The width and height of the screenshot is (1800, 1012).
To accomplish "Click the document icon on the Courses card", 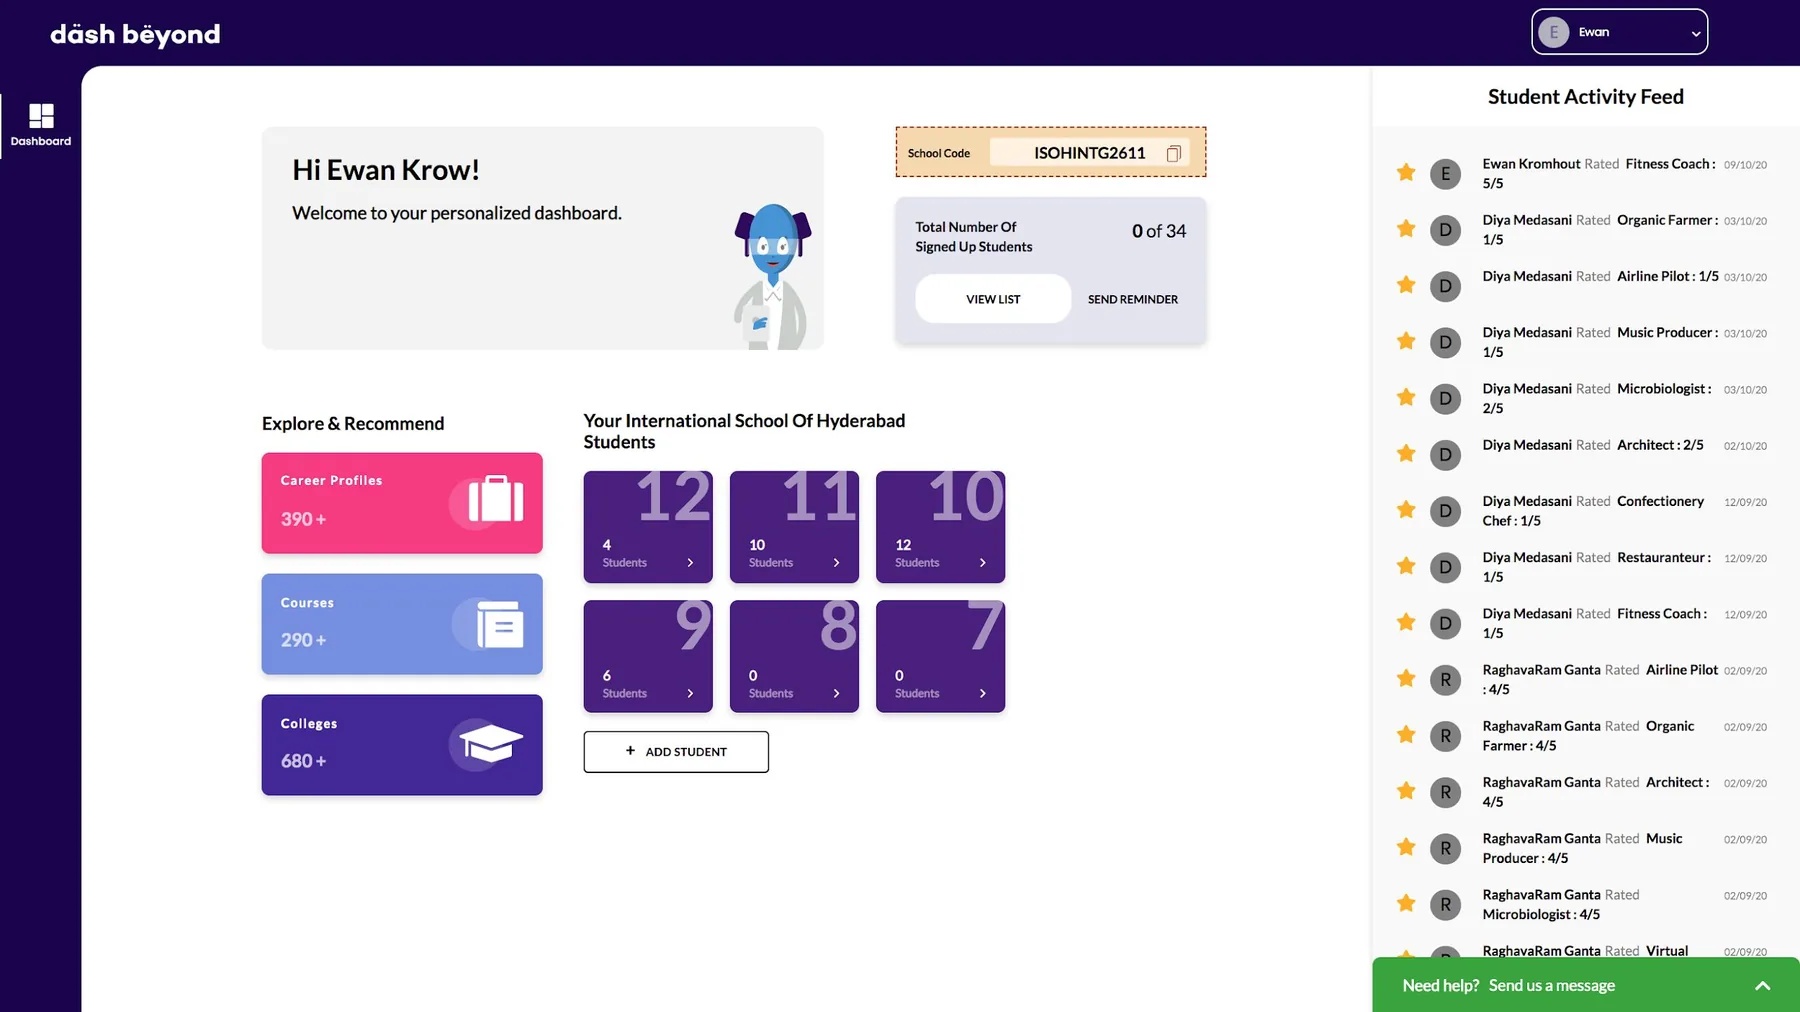I will tap(499, 624).
